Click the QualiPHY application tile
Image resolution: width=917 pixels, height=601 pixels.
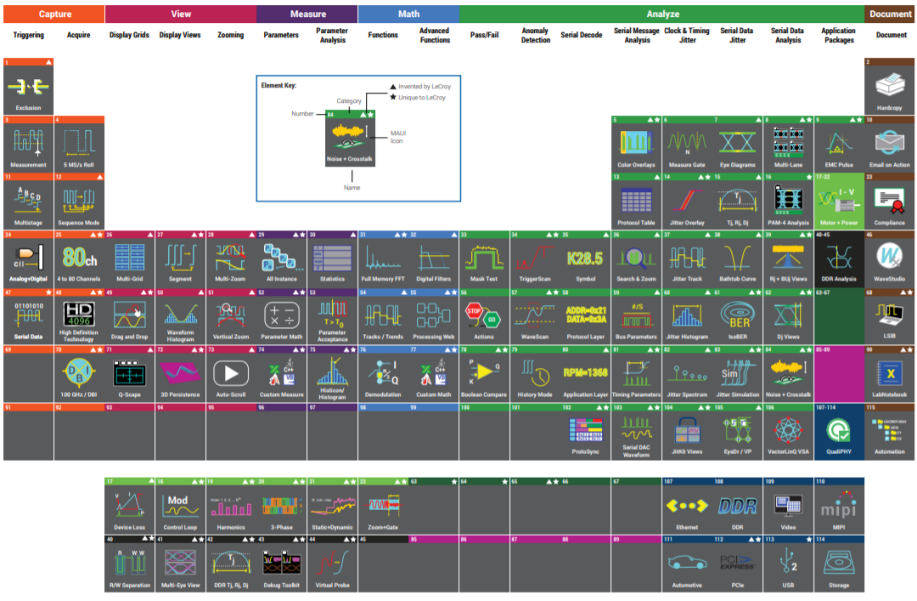click(838, 432)
